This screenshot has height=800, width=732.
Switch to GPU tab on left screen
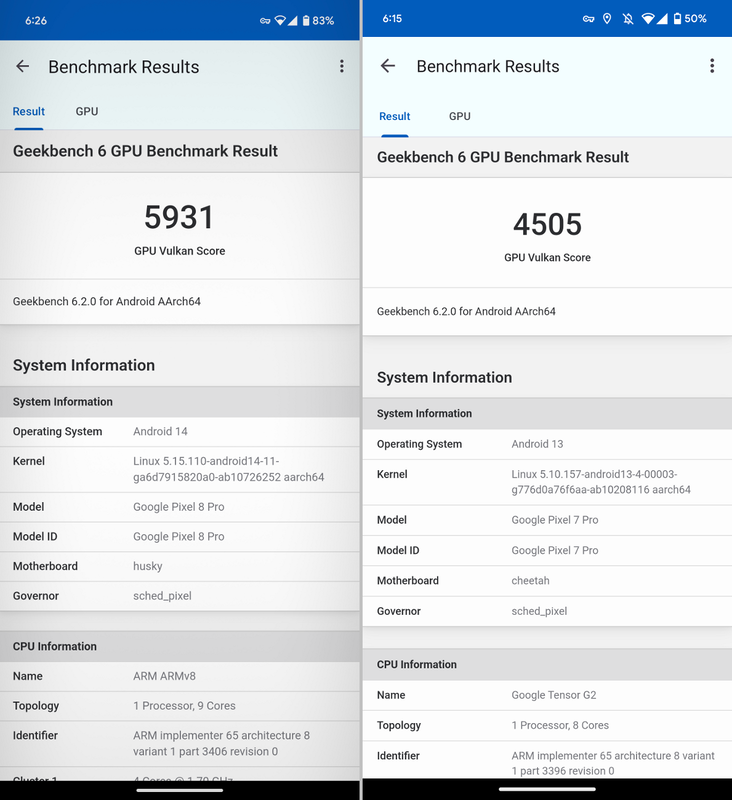(x=87, y=112)
